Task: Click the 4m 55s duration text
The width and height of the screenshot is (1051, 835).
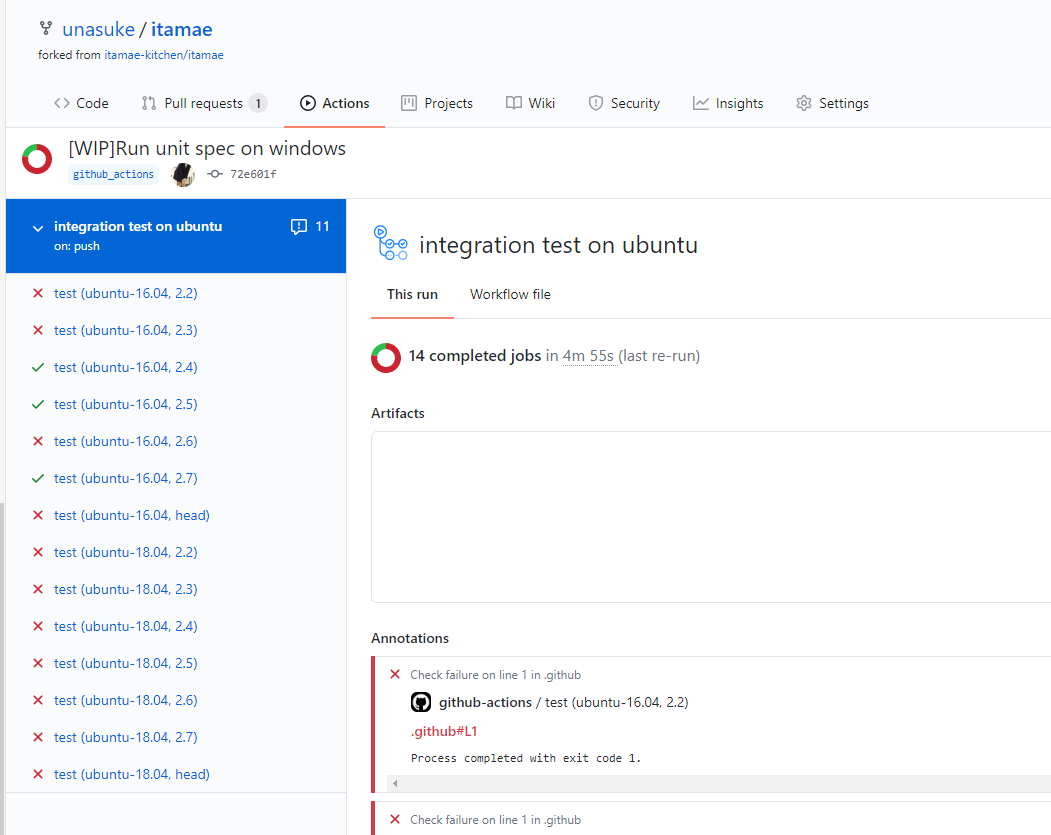Action: tap(588, 356)
